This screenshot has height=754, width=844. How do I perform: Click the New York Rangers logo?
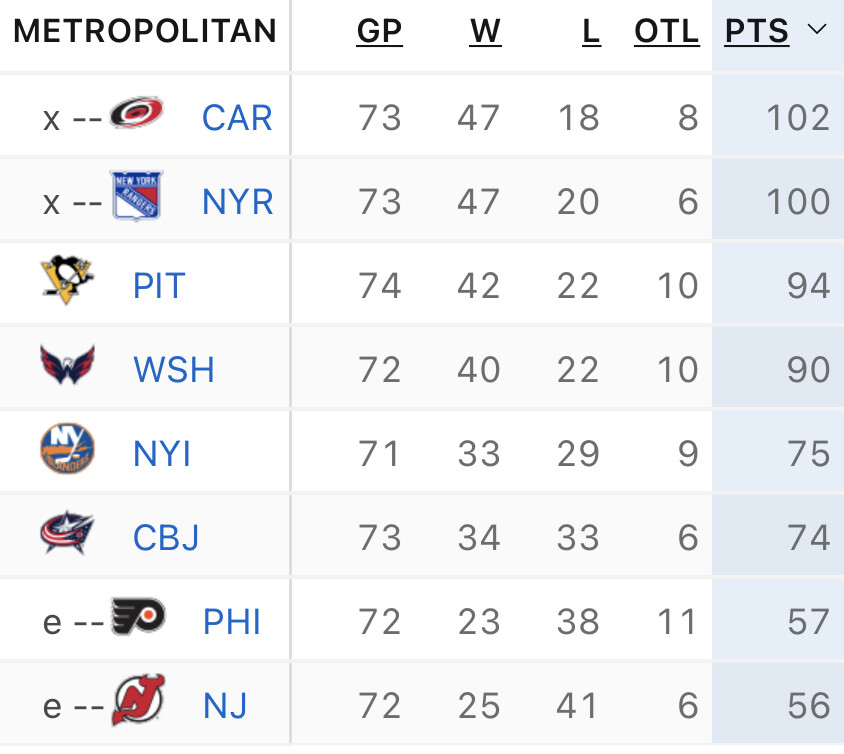click(x=137, y=197)
